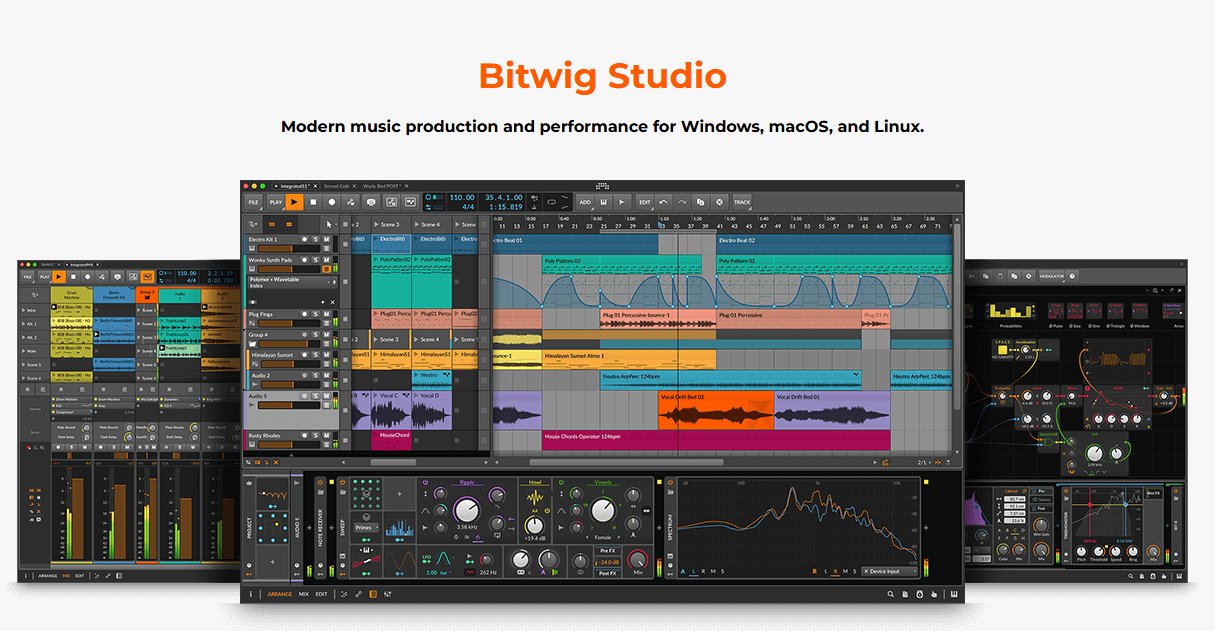
Task: Switch to the Served Cold project tab
Action: coord(336,186)
